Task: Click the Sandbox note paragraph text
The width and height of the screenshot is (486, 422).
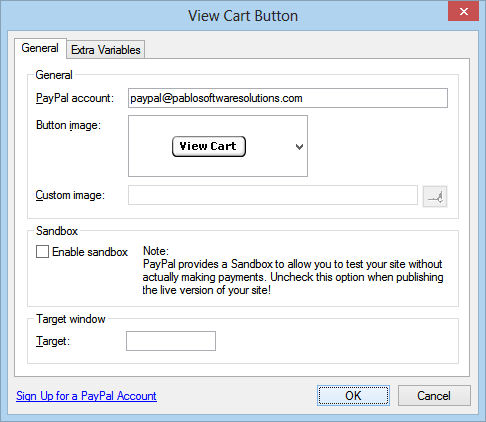Action: pyautogui.click(x=293, y=271)
